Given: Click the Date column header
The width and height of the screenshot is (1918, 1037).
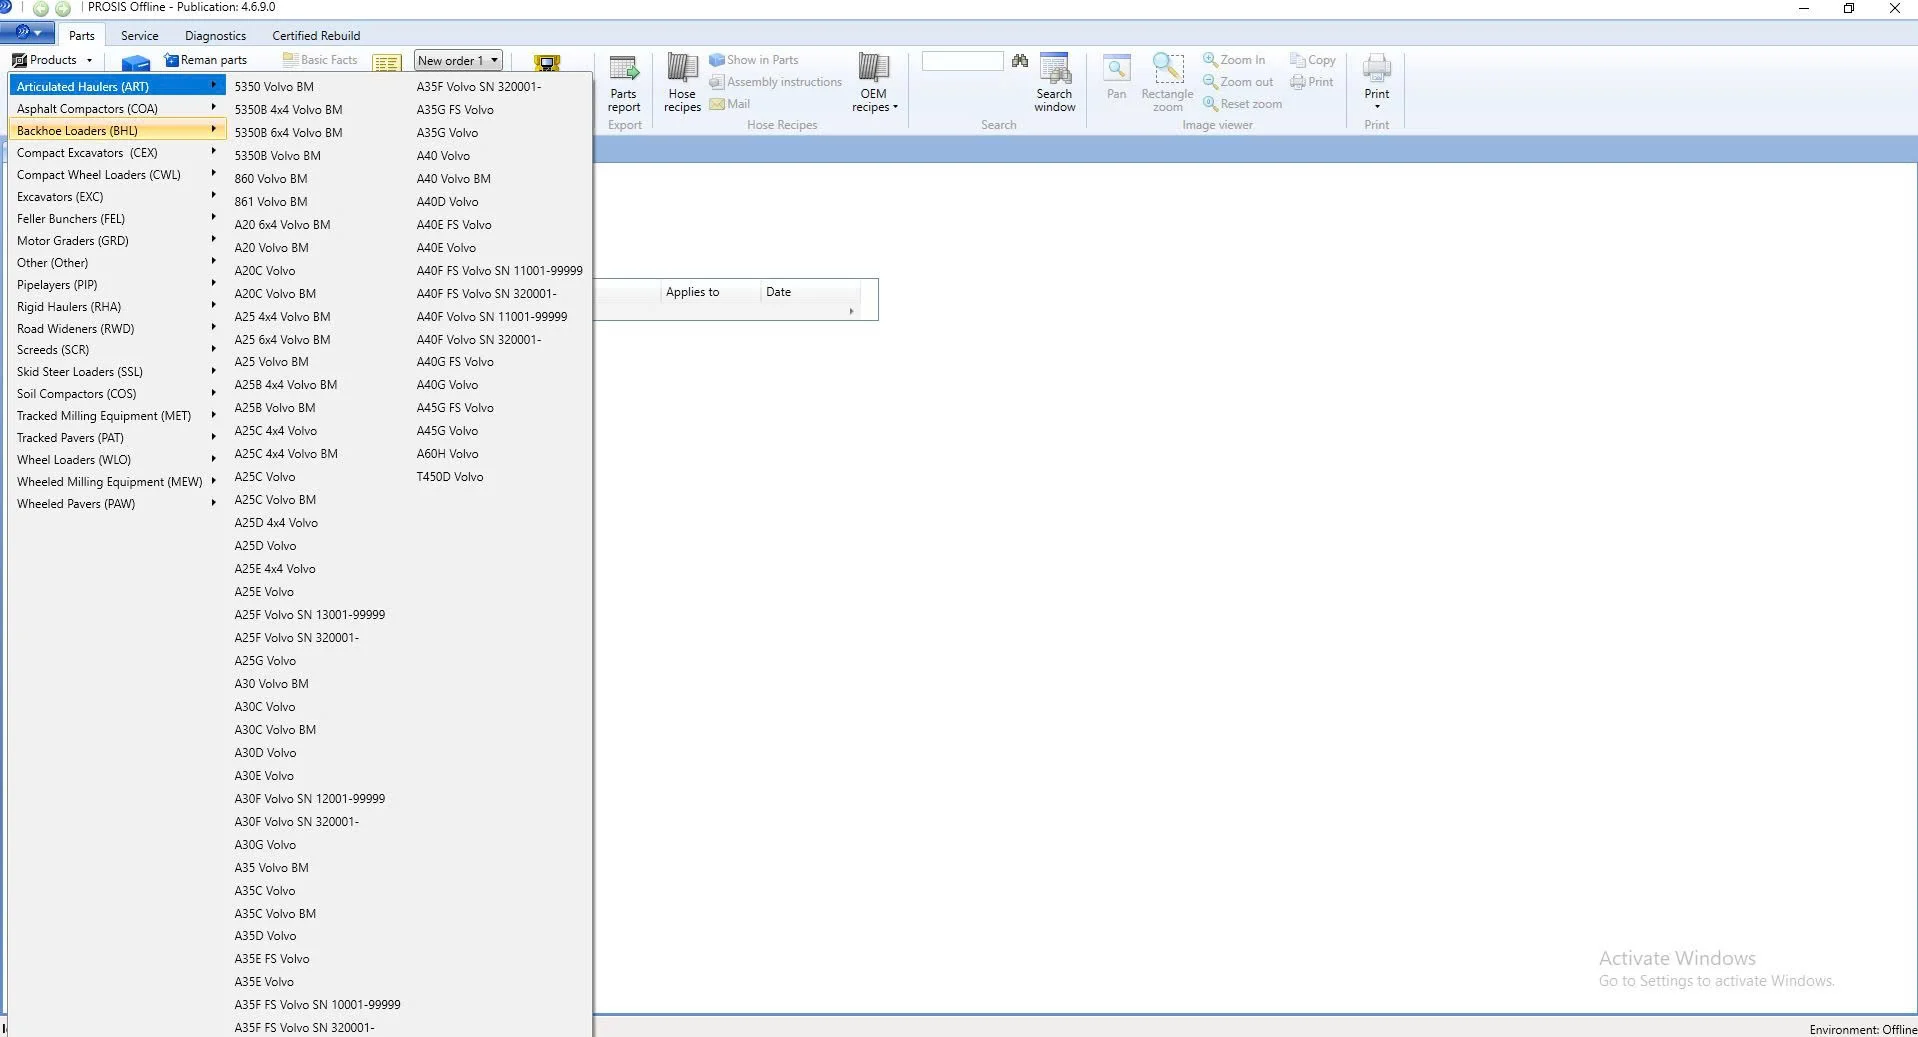Looking at the screenshot, I should click(x=810, y=292).
